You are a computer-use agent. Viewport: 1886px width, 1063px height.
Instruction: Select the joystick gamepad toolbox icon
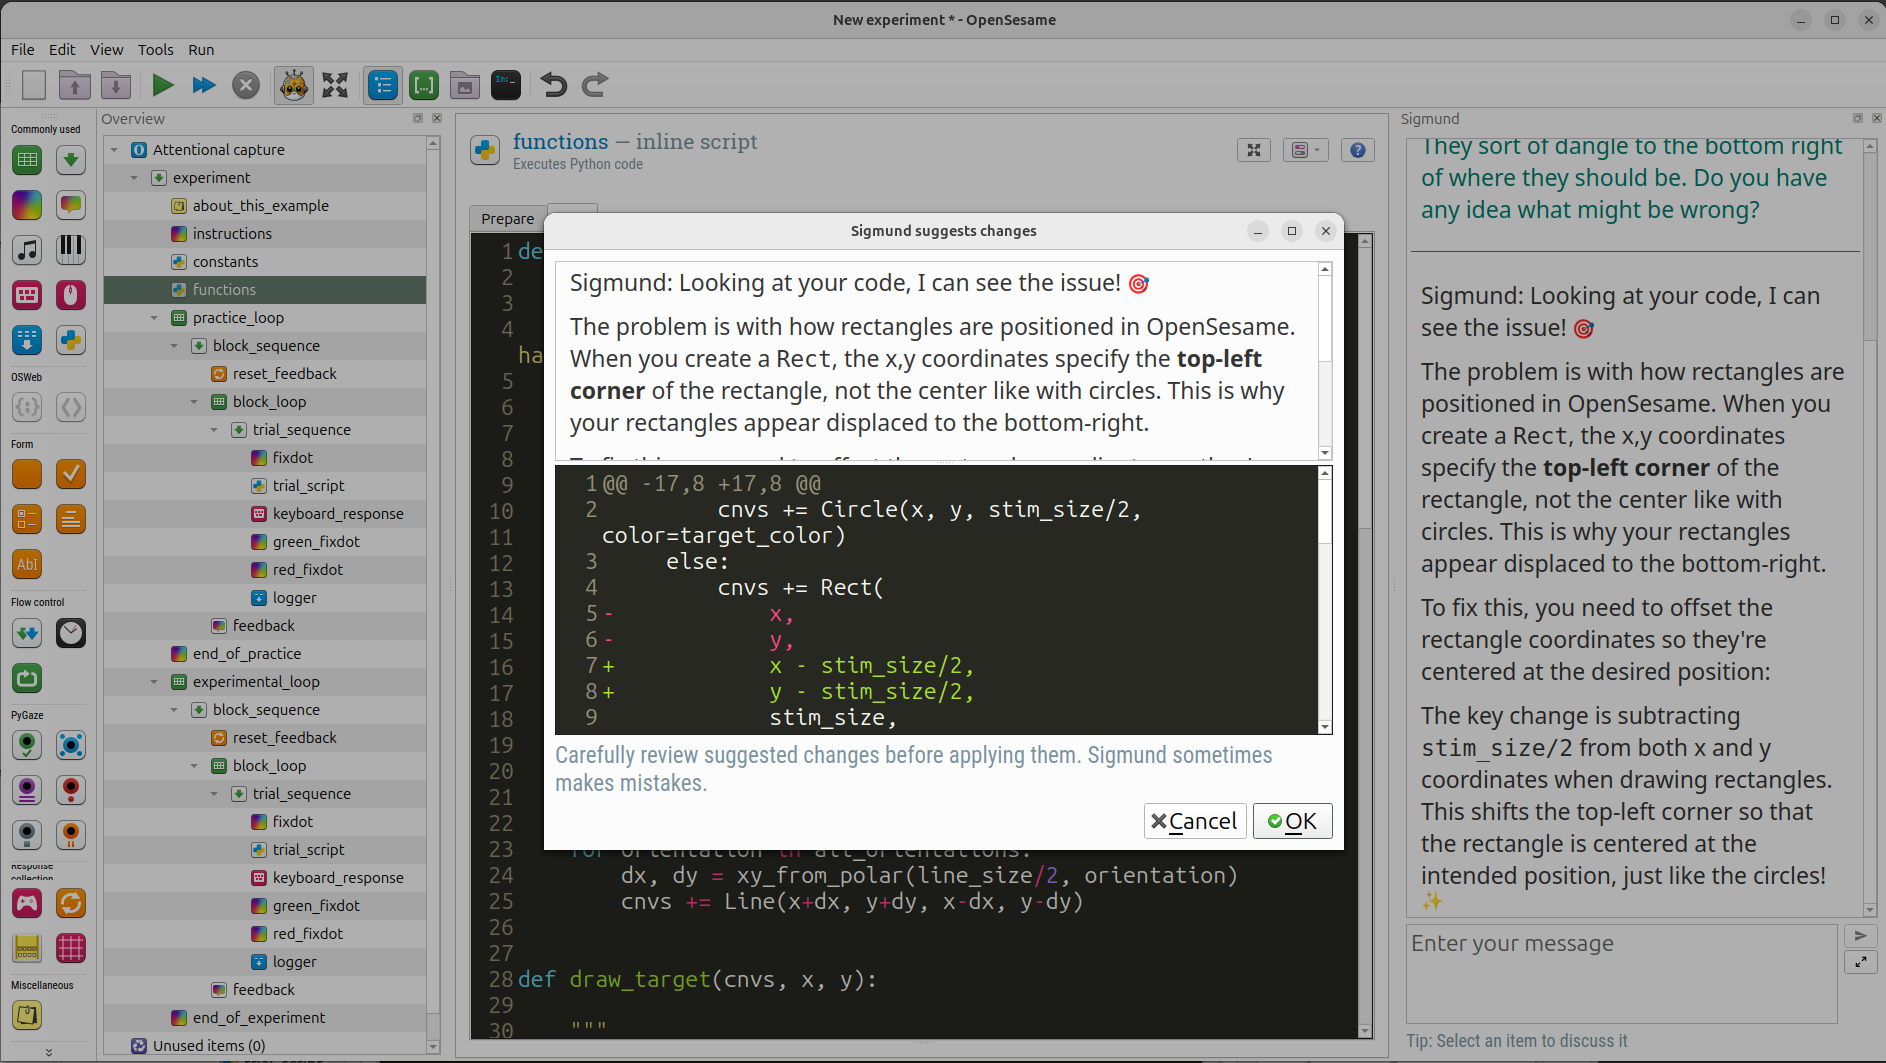tap(27, 903)
